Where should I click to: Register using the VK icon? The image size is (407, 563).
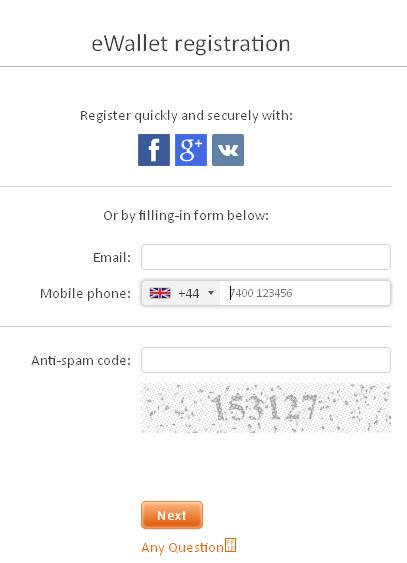coord(228,150)
